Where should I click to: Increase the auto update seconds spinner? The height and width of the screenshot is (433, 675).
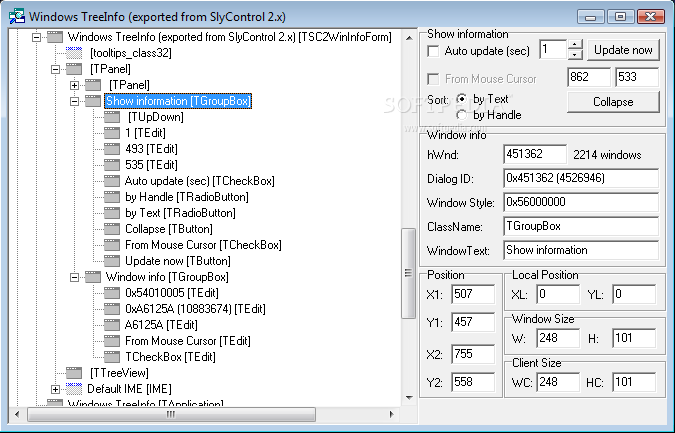[575, 44]
